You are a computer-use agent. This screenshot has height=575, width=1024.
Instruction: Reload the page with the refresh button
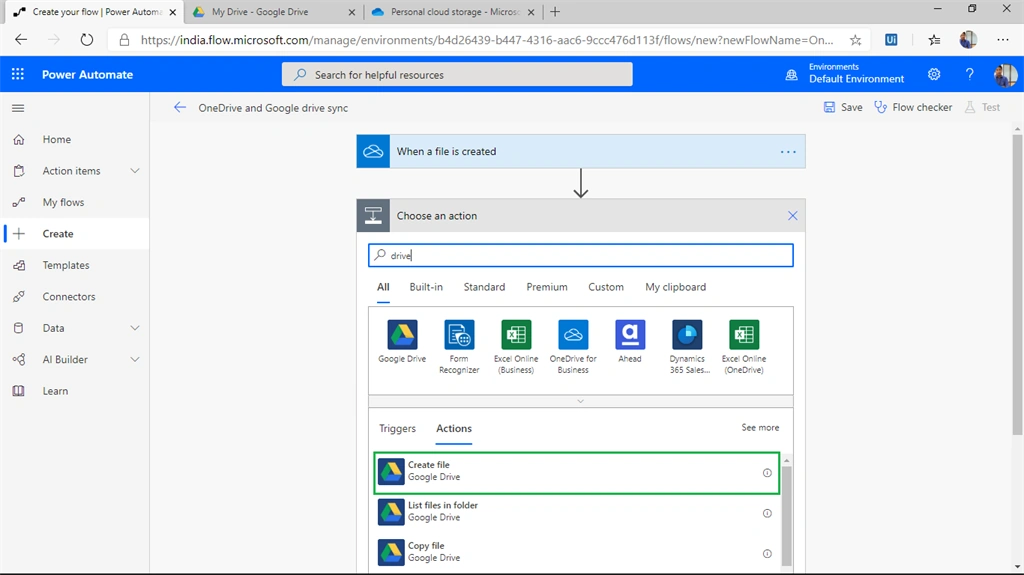pyautogui.click(x=86, y=40)
